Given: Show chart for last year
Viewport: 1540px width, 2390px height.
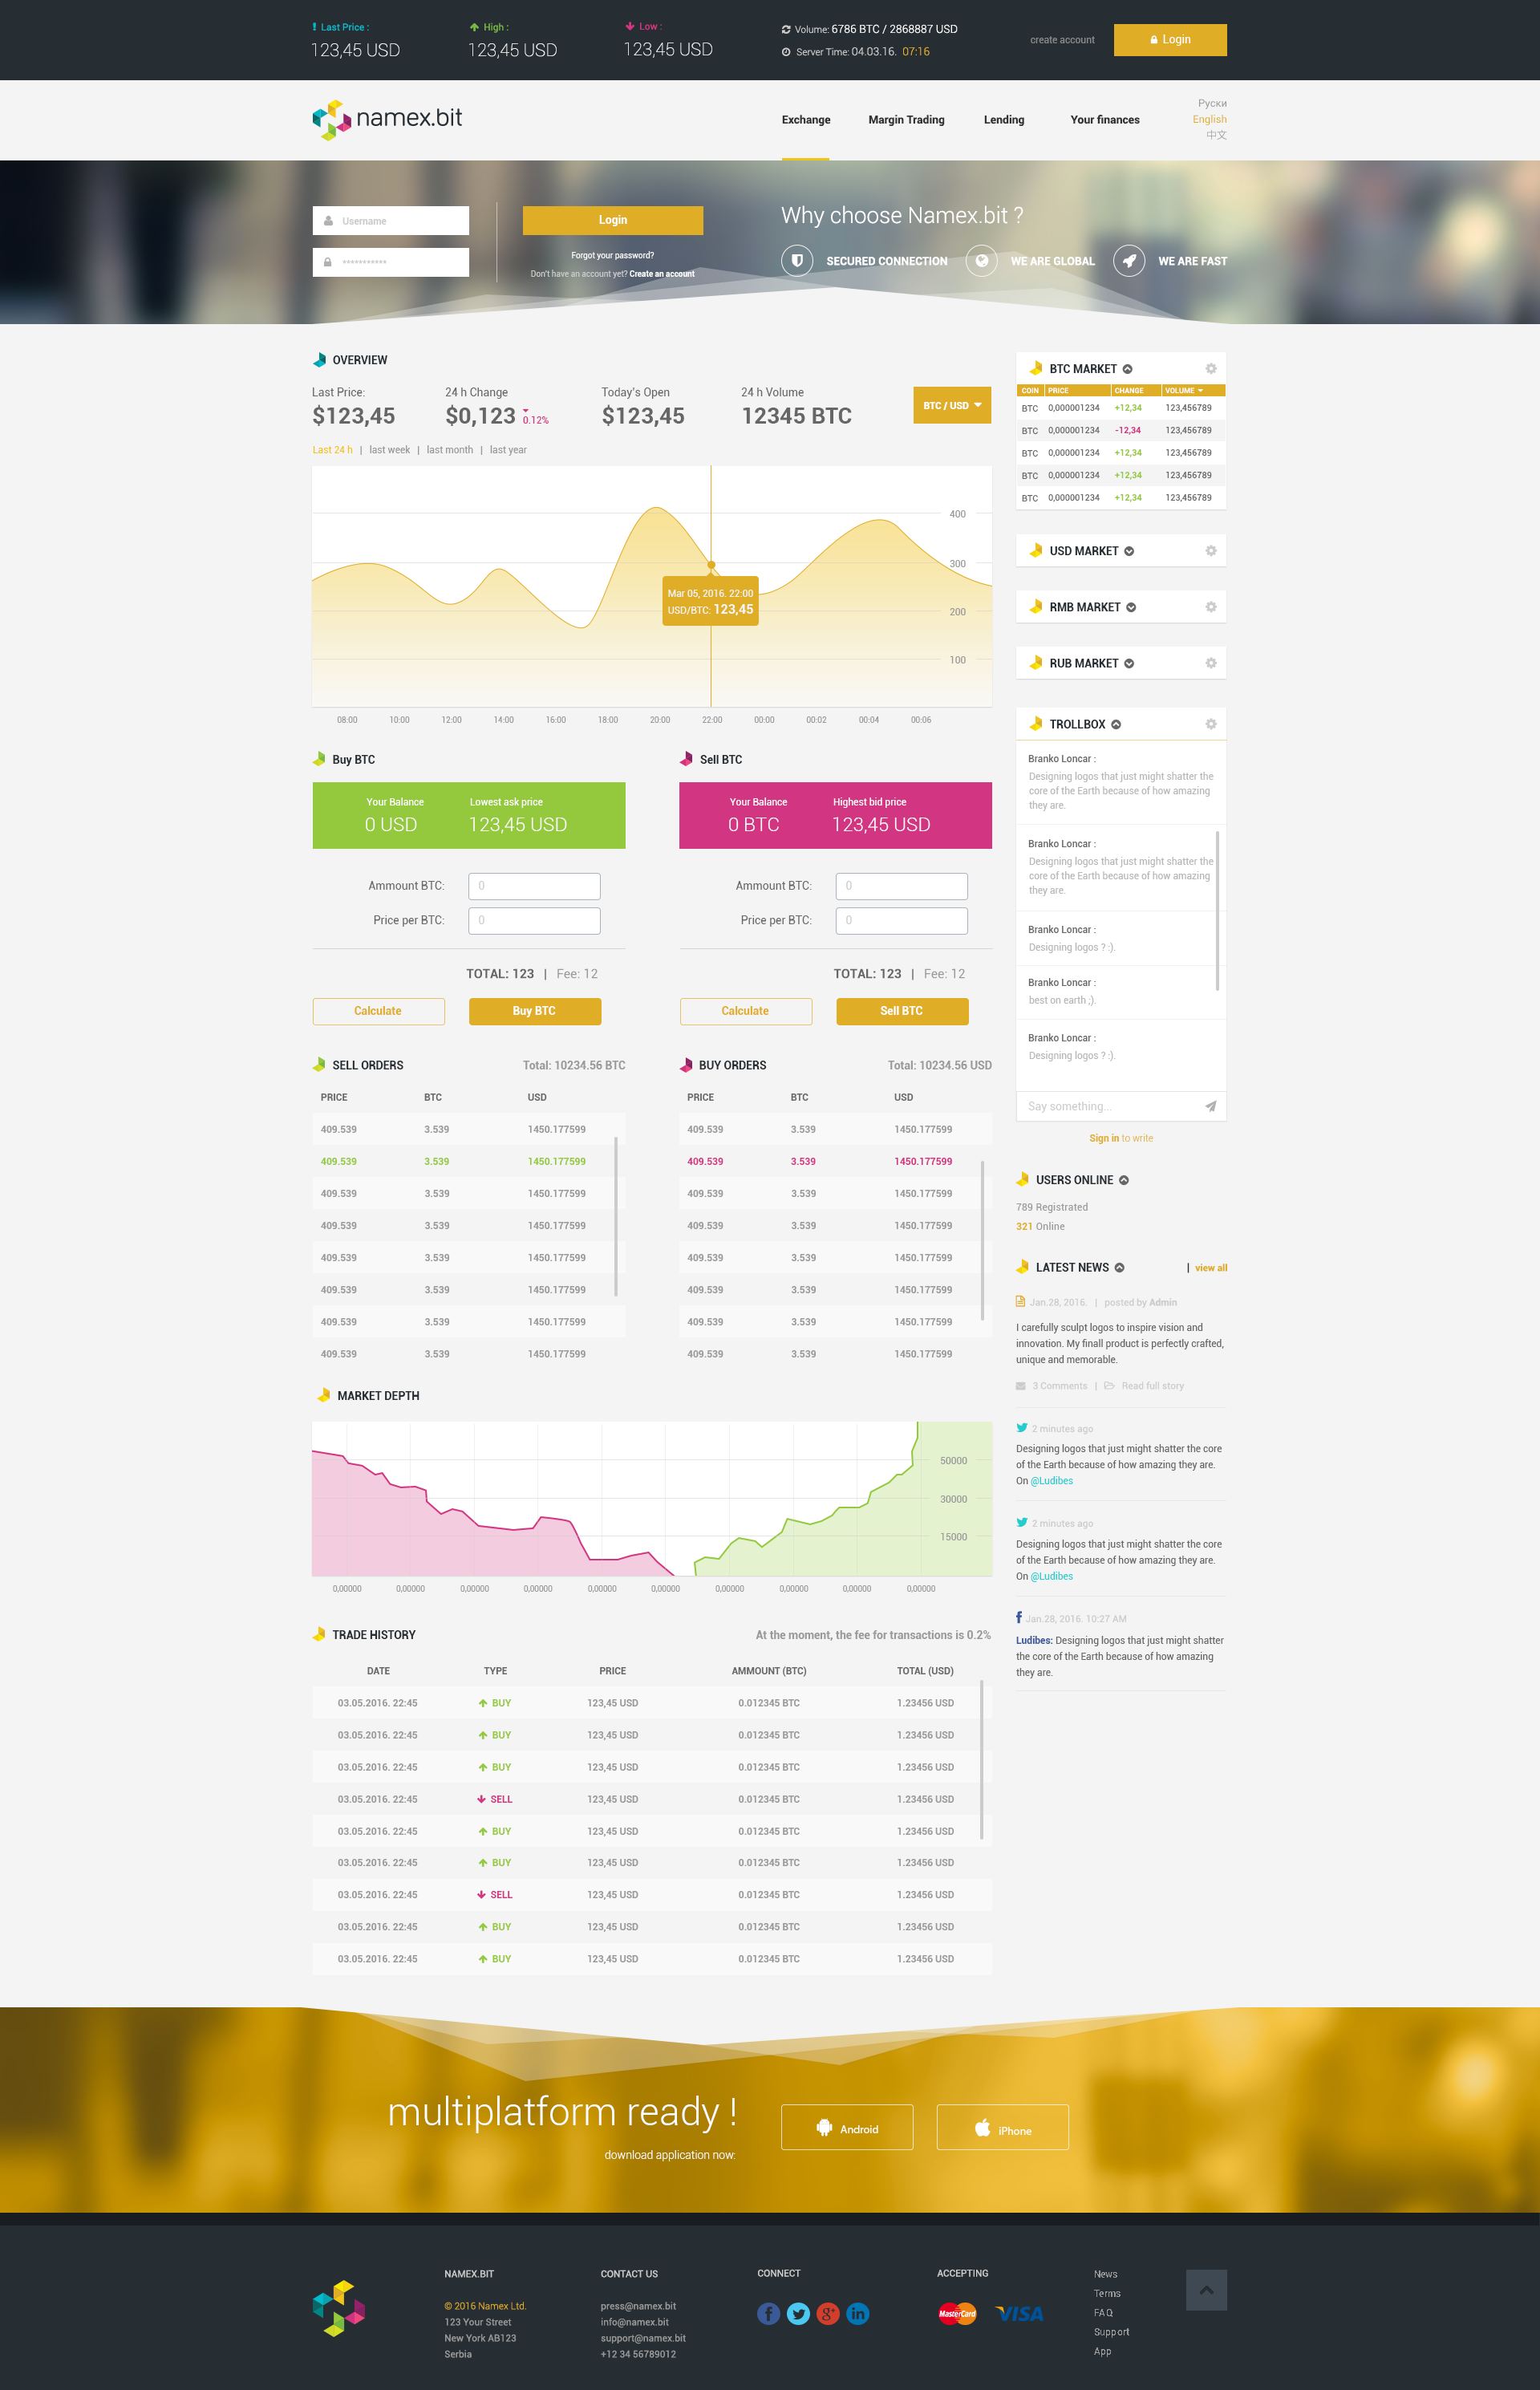Looking at the screenshot, I should [x=508, y=450].
